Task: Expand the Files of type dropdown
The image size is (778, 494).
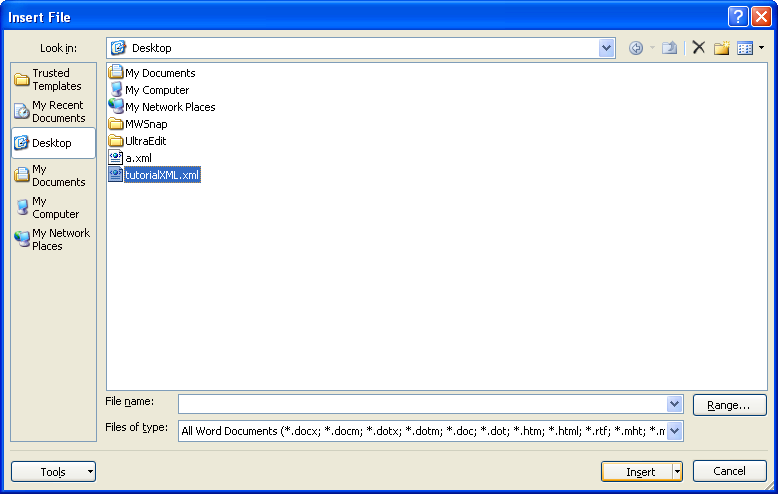Action: coord(674,431)
